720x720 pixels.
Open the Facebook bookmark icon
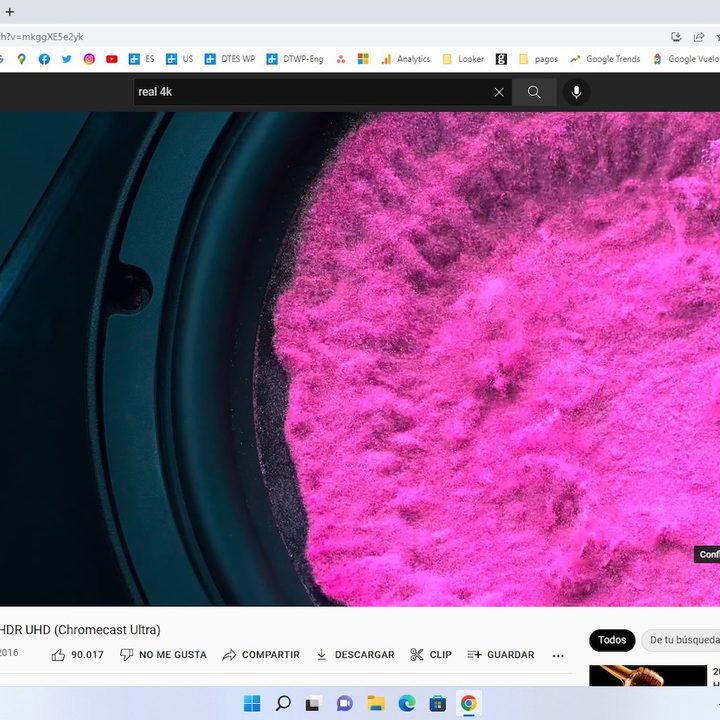(44, 59)
